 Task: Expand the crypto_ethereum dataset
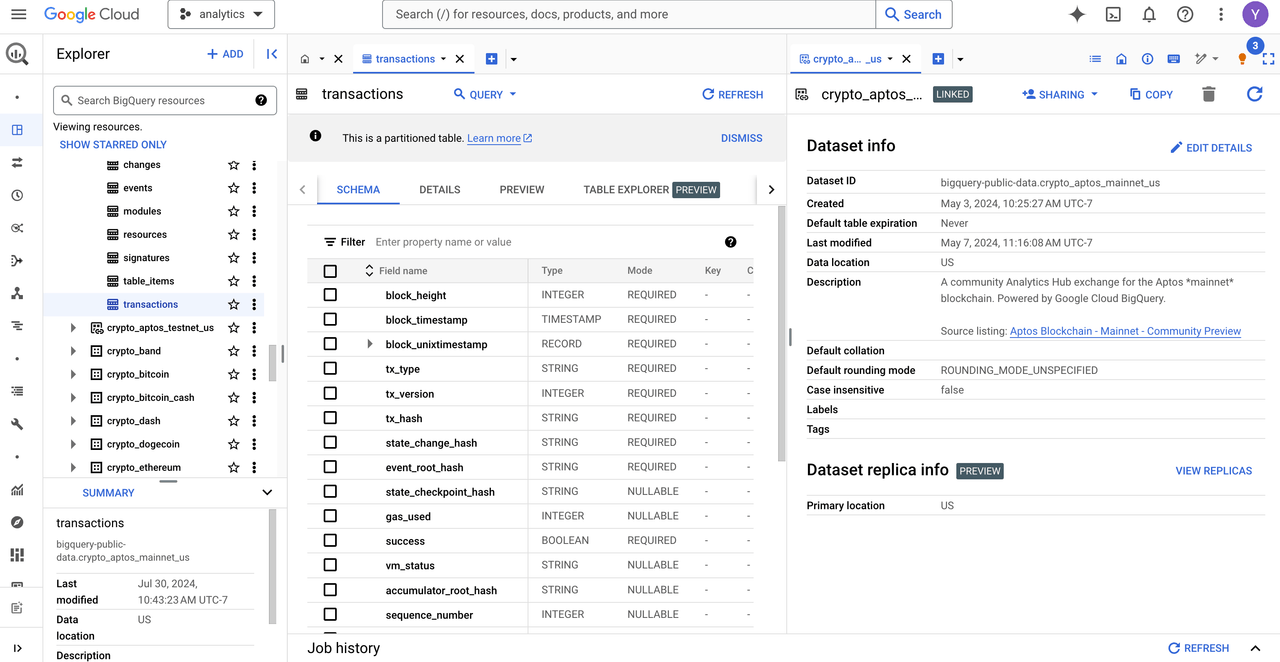click(x=73, y=468)
